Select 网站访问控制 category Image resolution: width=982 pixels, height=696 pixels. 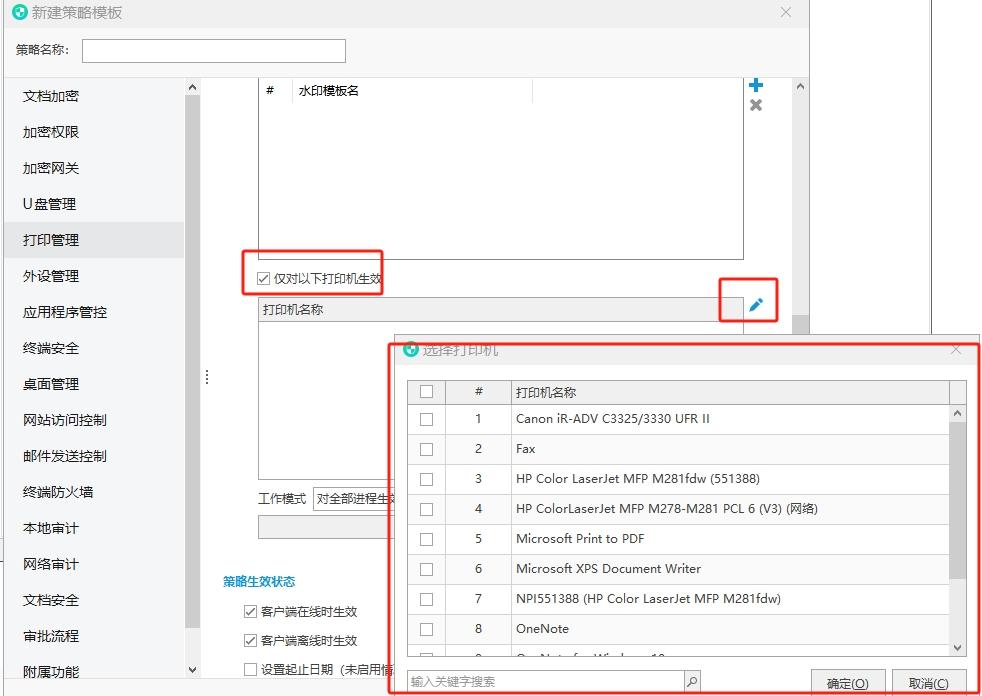[65, 420]
